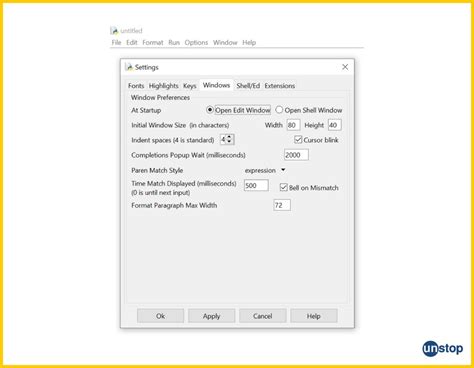Click the 'Window Preferences' group label
The image size is (474, 368).
tap(160, 98)
